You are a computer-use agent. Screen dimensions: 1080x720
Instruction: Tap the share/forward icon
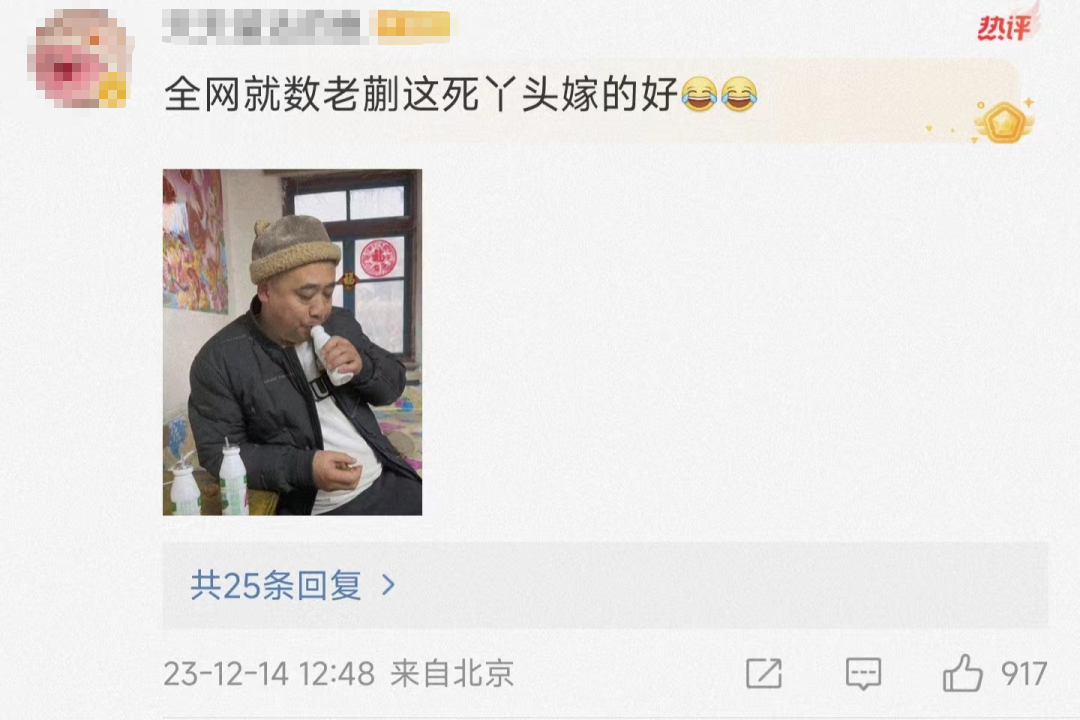pos(764,673)
